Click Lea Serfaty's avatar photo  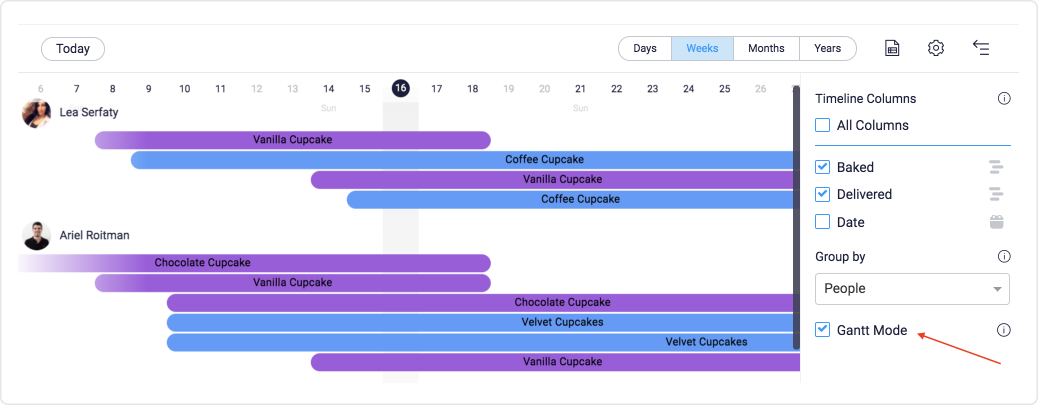pyautogui.click(x=36, y=113)
